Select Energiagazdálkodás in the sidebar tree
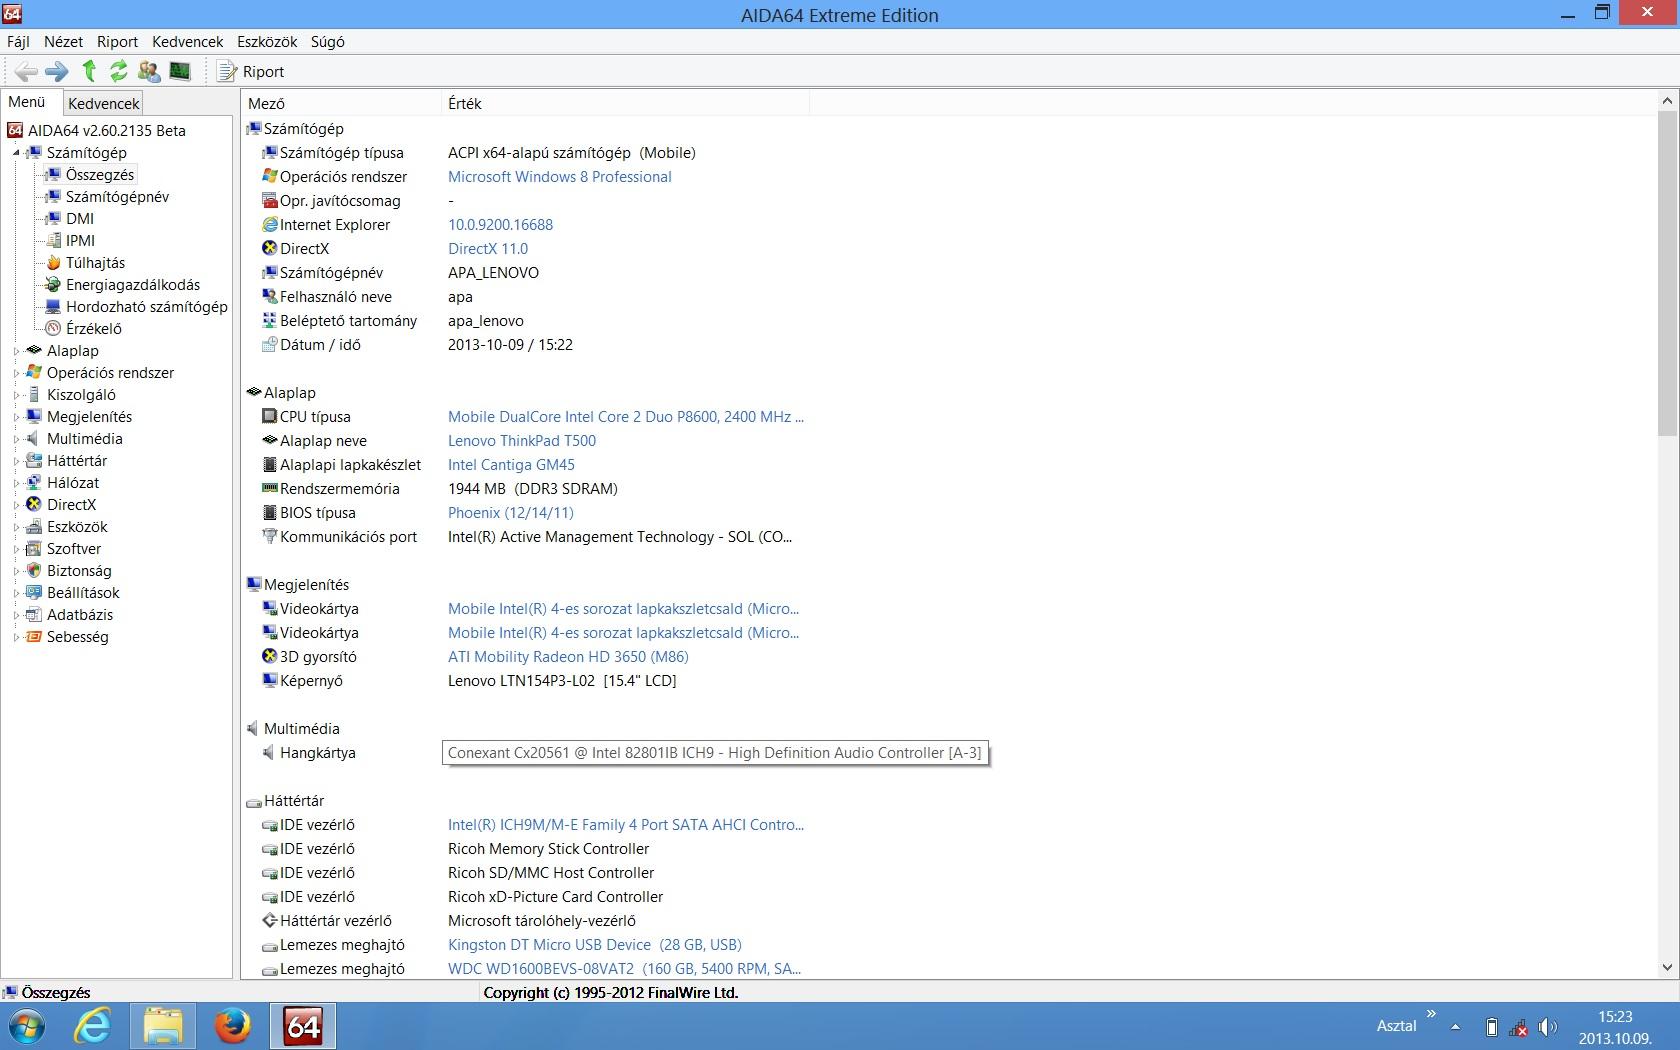The width and height of the screenshot is (1680, 1050). tap(133, 285)
